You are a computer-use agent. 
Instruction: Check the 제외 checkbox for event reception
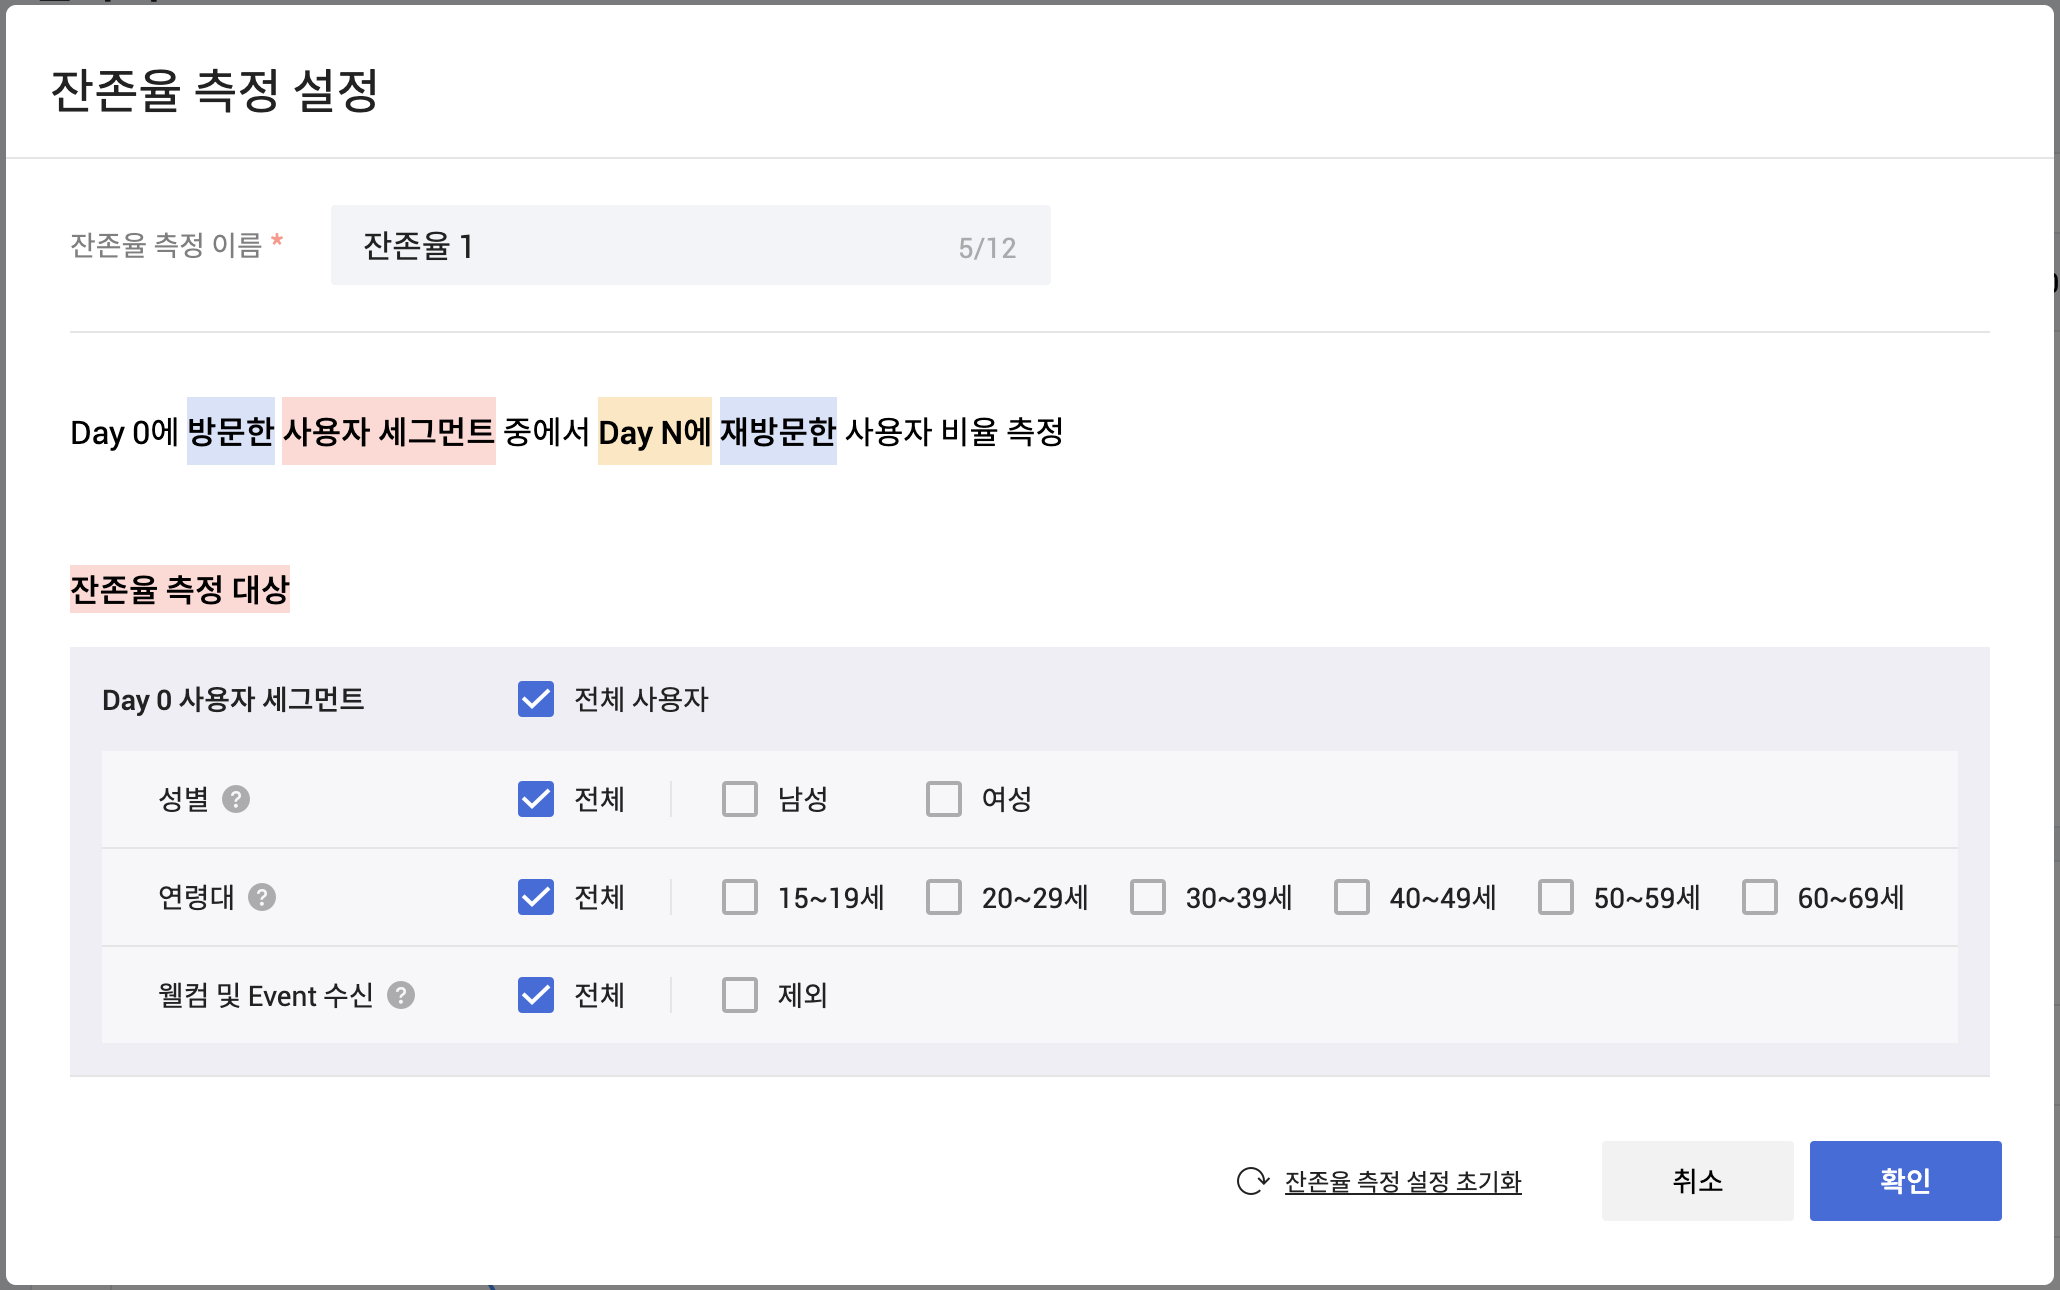coord(740,995)
